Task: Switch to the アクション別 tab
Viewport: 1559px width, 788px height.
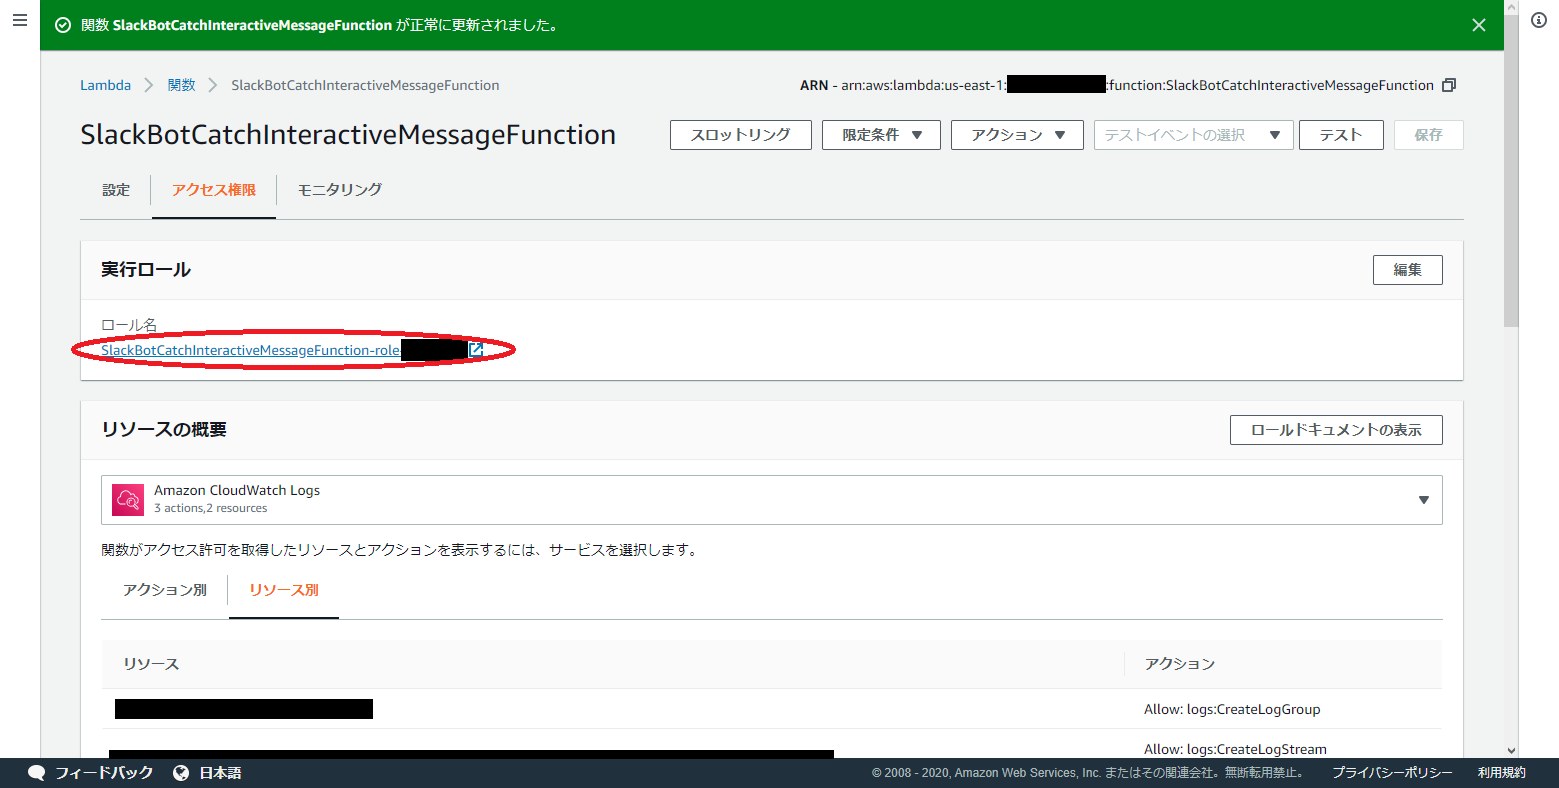Action: tap(165, 590)
